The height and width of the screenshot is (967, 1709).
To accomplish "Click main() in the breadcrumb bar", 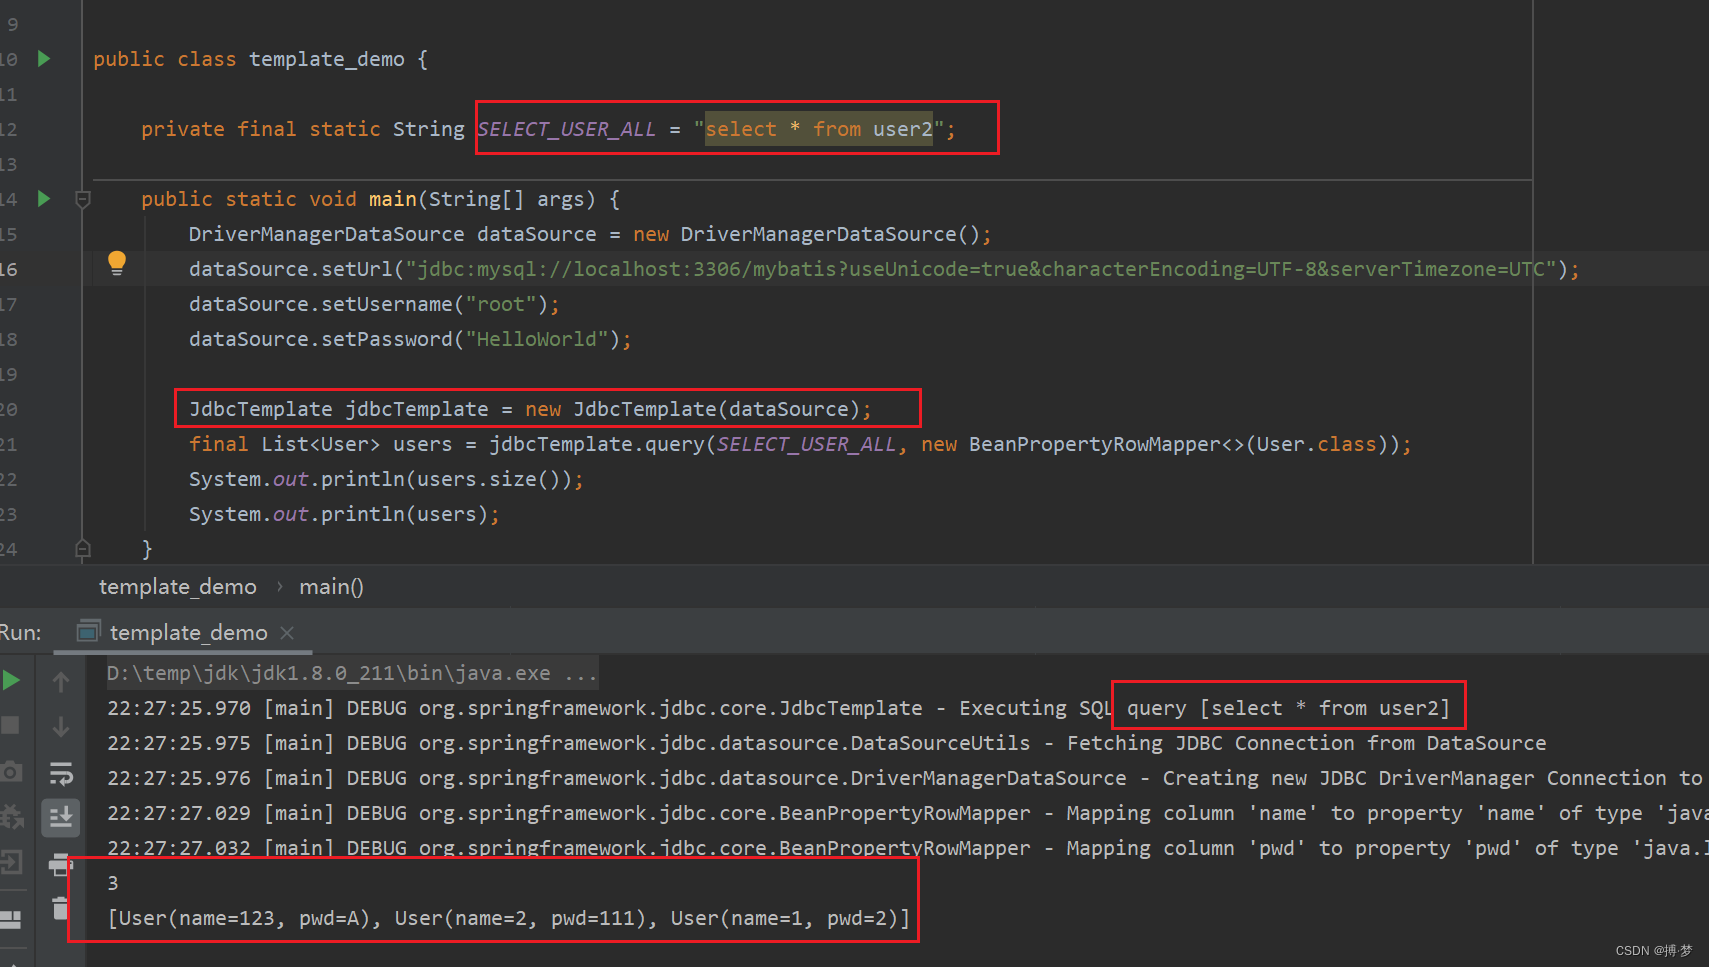I will (331, 587).
